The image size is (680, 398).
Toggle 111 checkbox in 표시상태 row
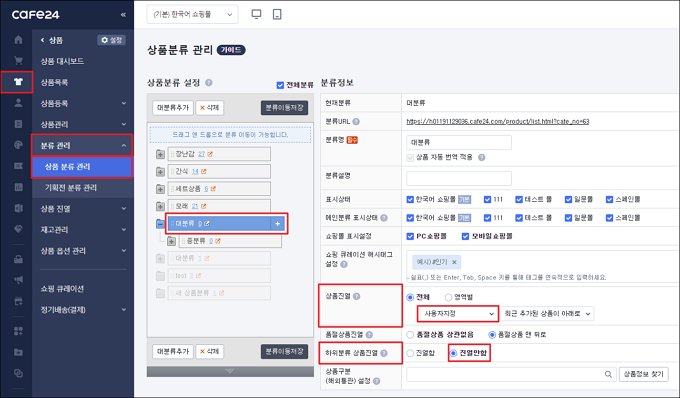(x=487, y=199)
